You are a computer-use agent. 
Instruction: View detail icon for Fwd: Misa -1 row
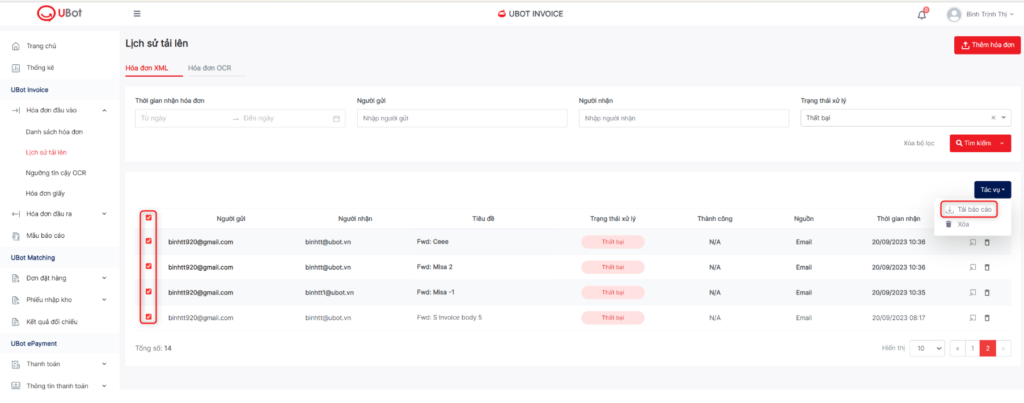[x=972, y=292]
